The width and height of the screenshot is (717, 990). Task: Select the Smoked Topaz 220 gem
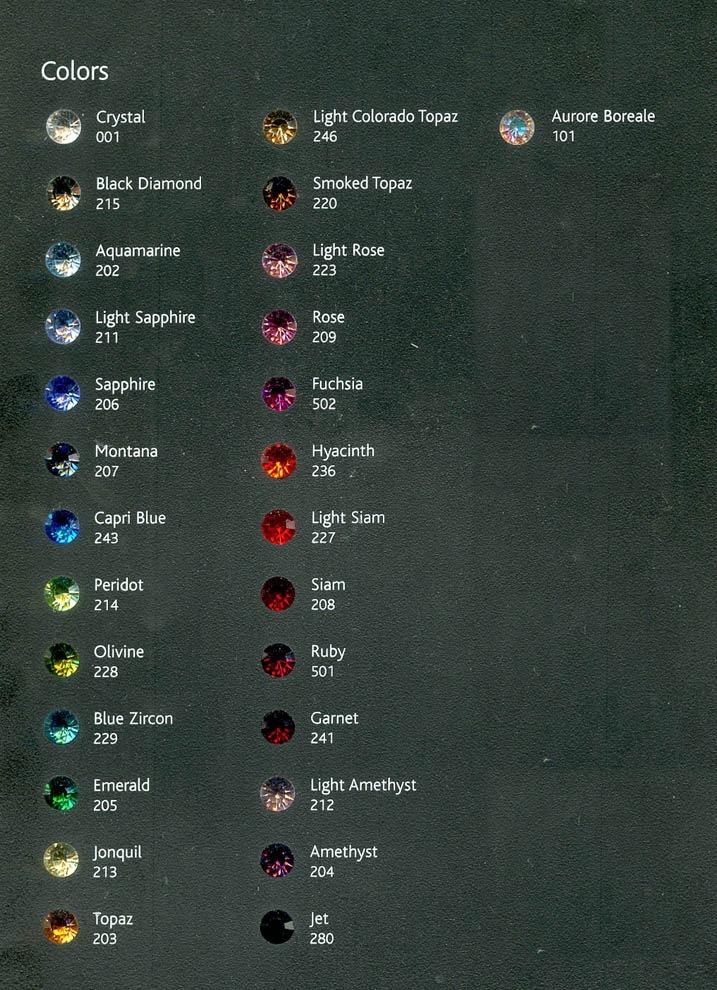279,193
